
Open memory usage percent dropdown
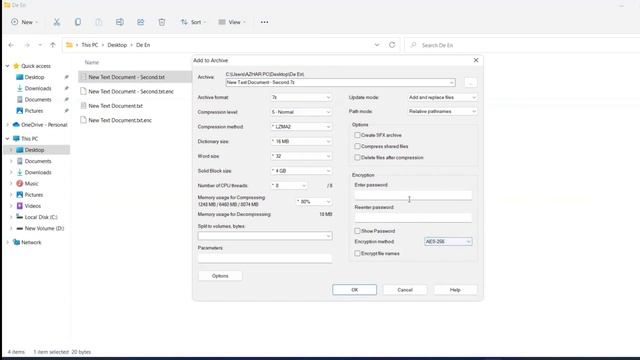(313, 202)
